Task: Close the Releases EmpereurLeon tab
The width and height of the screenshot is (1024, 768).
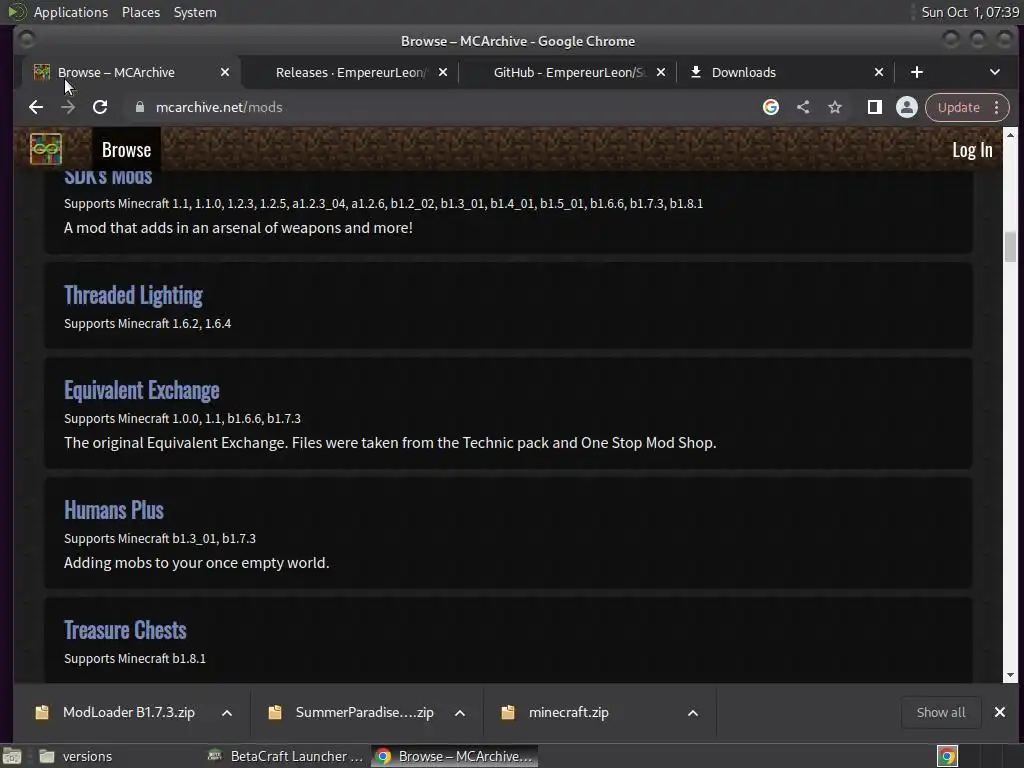Action: 443,72
